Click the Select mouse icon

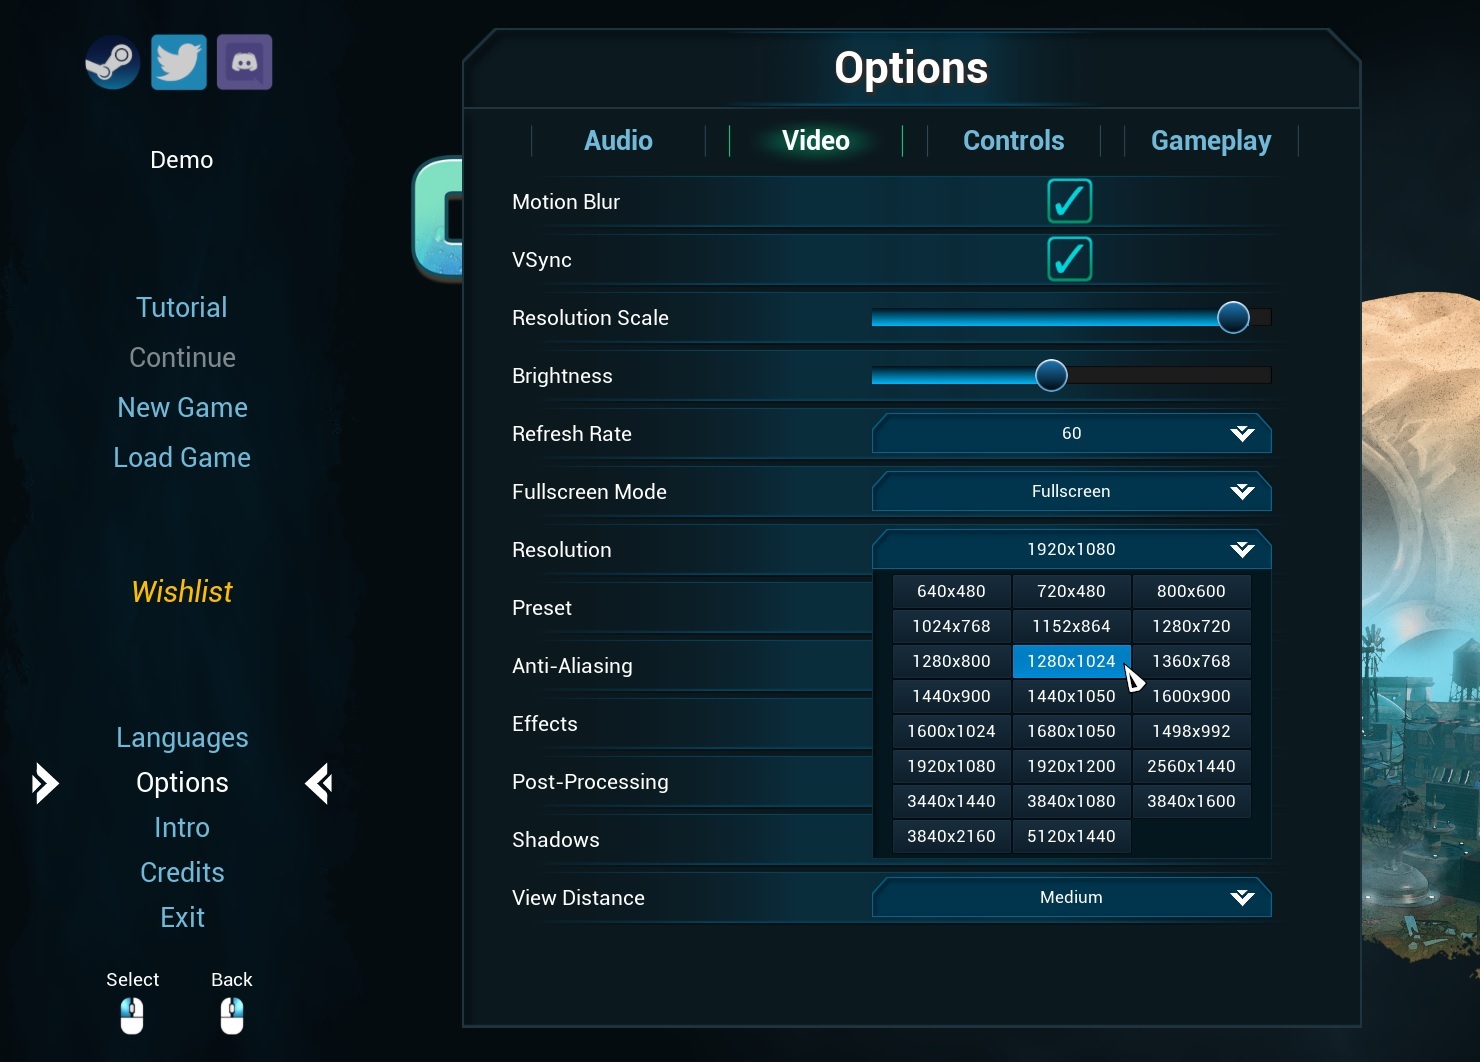(132, 1015)
